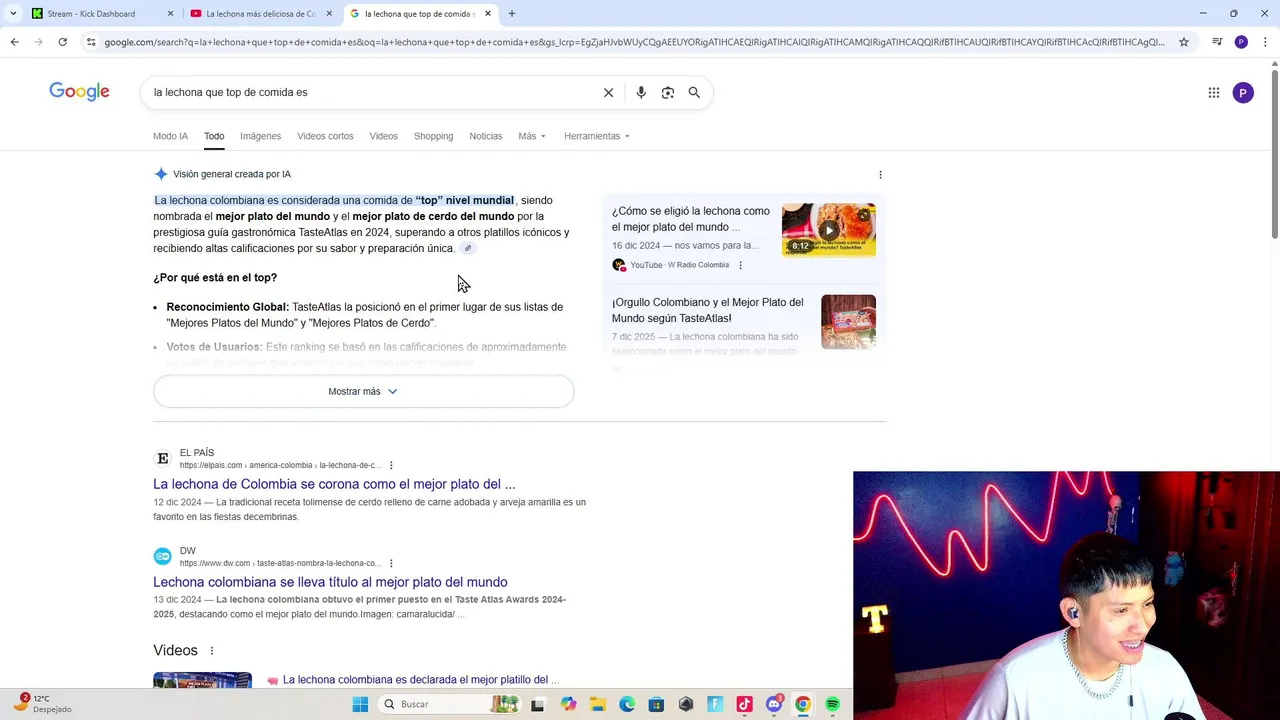Viewport: 1280px width, 720px height.
Task: Select the Shopping results tab
Action: click(433, 136)
